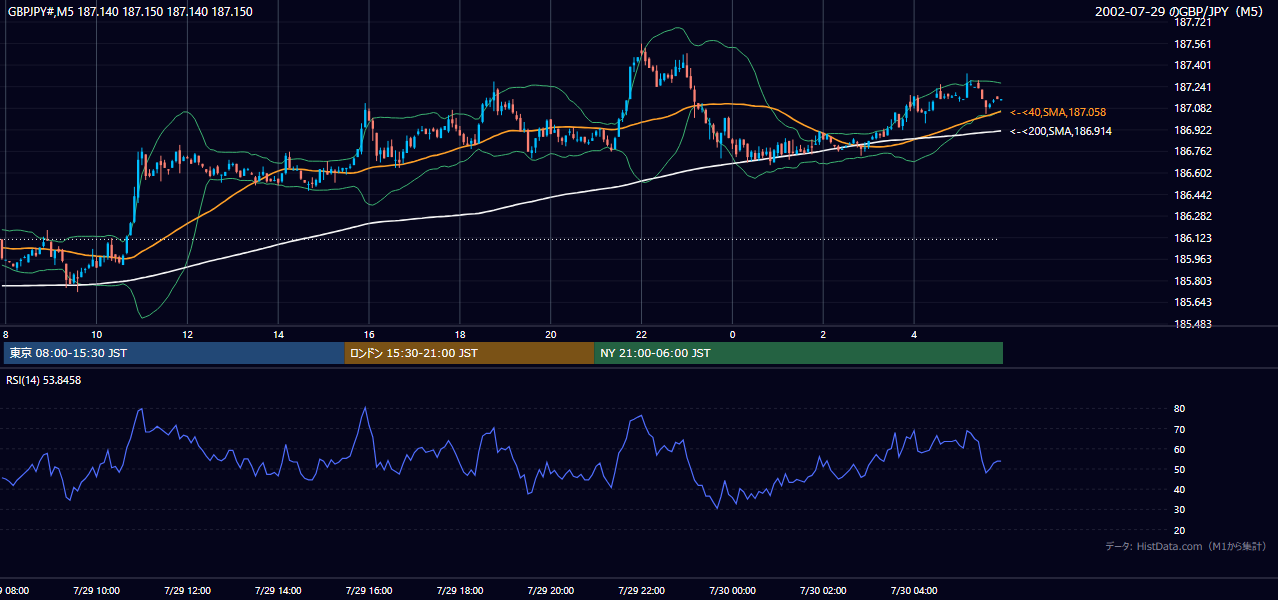Click price axis value 185.803
The height and width of the screenshot is (600, 1278).
(x=1193, y=281)
